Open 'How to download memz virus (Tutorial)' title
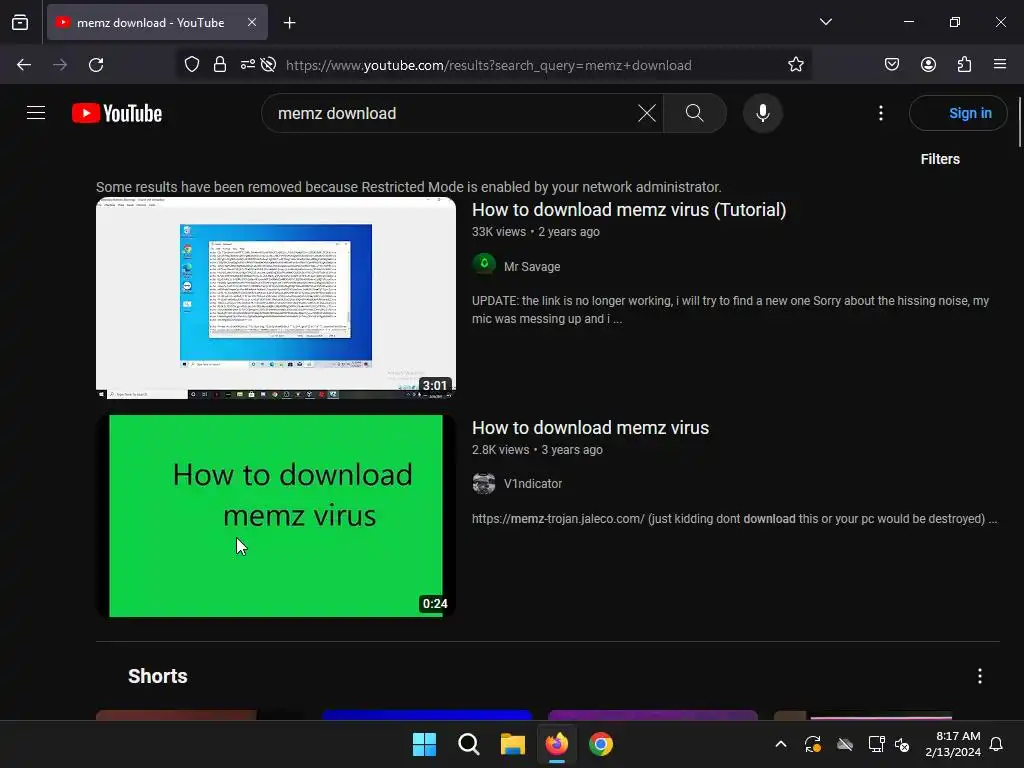The width and height of the screenshot is (1024, 768). click(x=629, y=210)
